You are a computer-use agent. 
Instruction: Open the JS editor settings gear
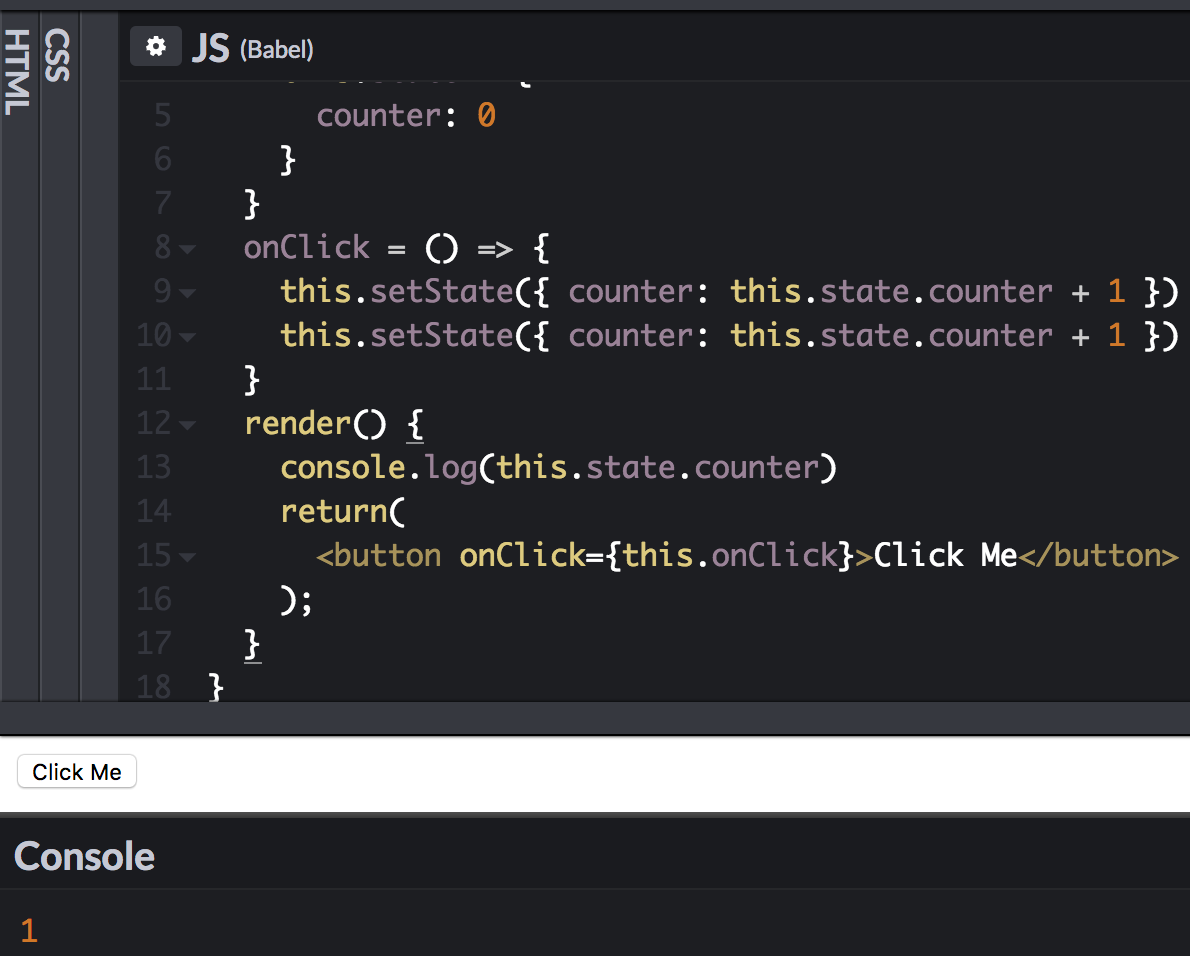(x=156, y=46)
